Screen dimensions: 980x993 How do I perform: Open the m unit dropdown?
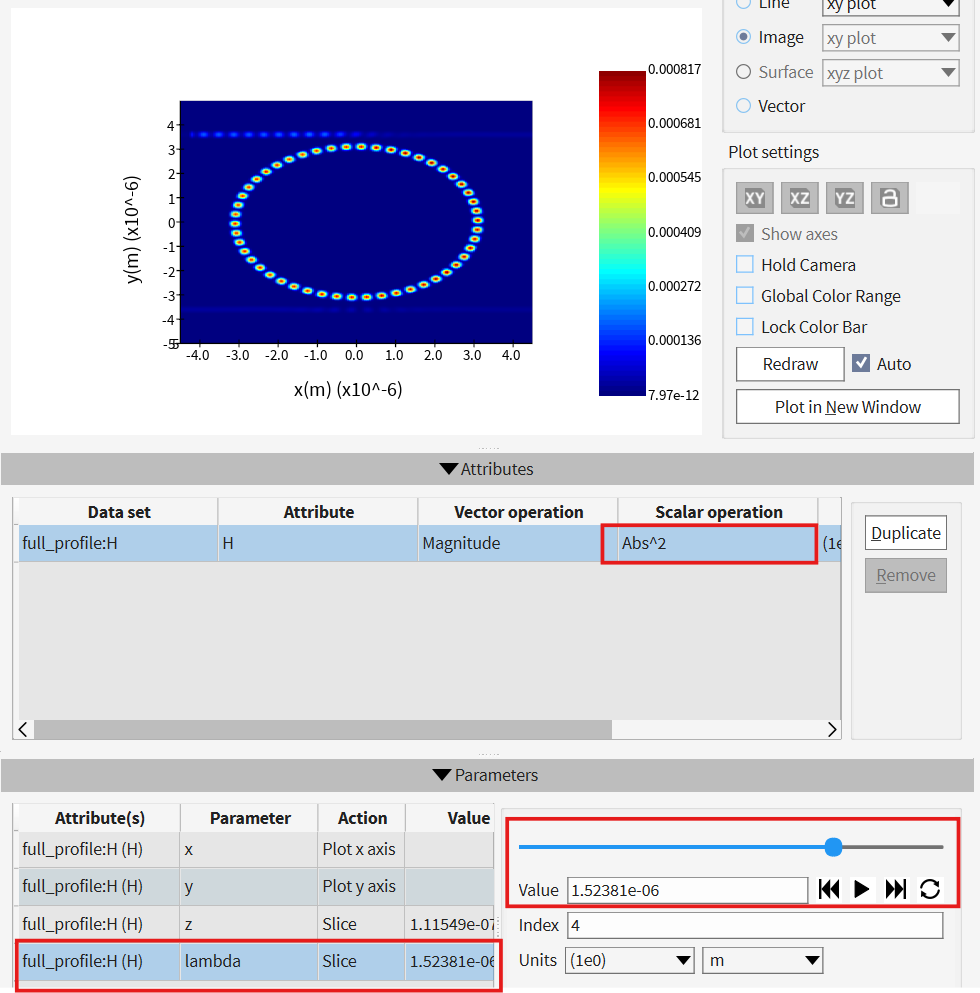point(763,961)
